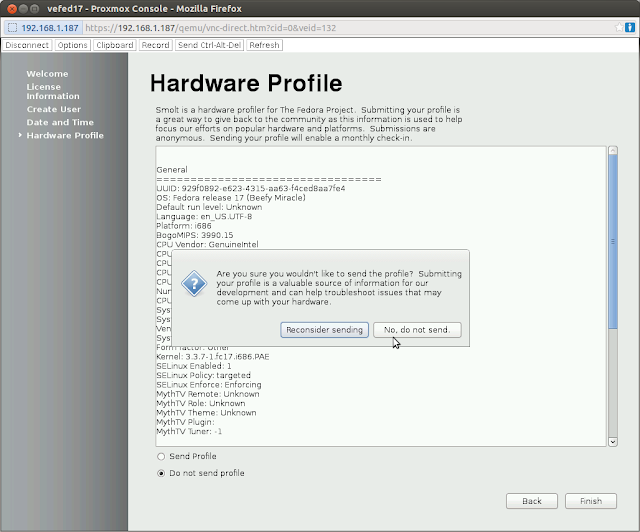Select License Information in the sidebar
Screen dimensions: 640x532
click(53, 91)
